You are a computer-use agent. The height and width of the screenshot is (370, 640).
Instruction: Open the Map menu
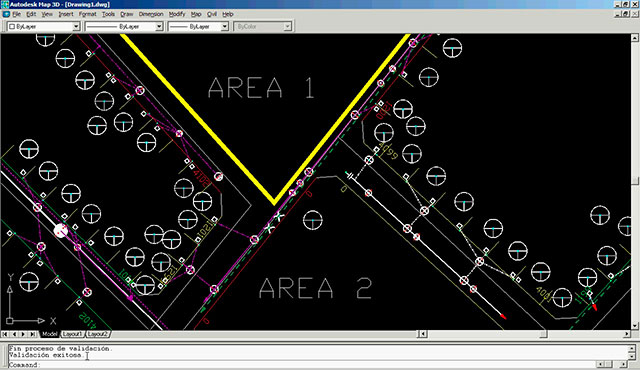(196, 14)
